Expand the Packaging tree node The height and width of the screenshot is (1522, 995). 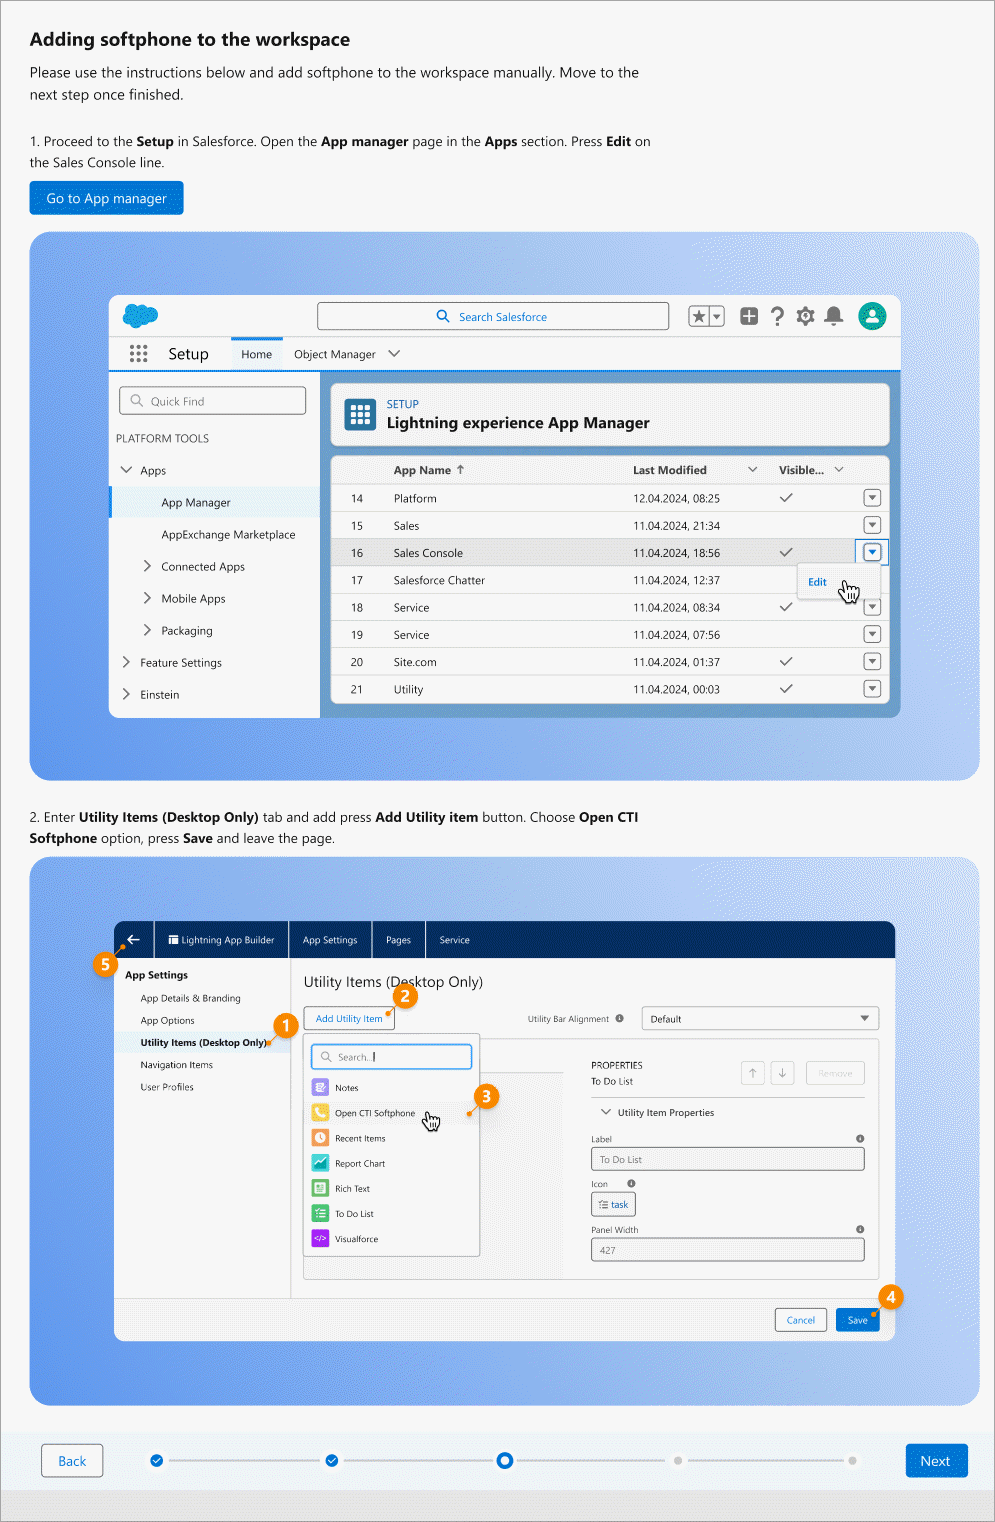pos(147,630)
